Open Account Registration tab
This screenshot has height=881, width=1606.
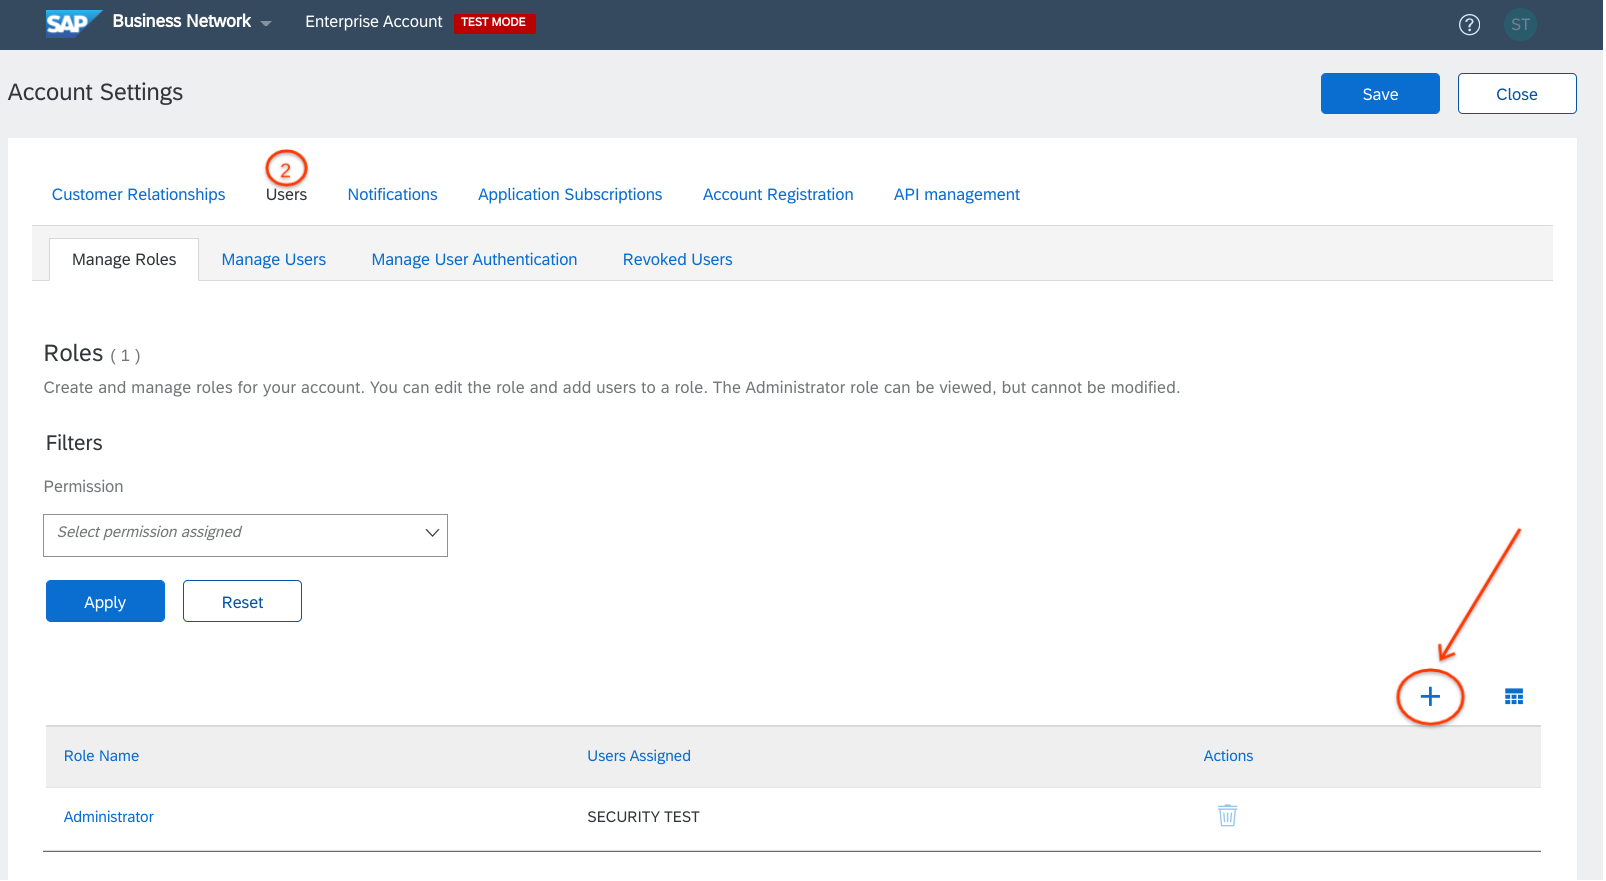pyautogui.click(x=779, y=195)
